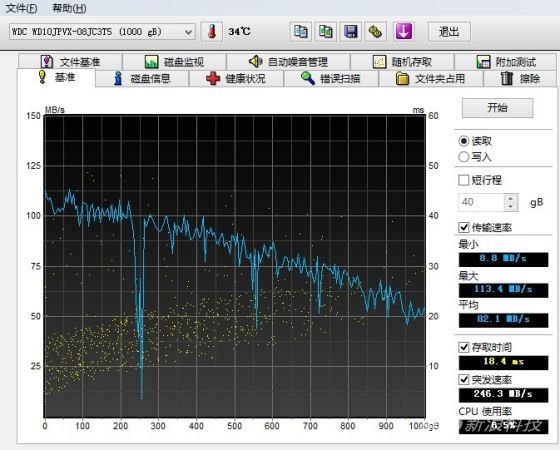Click the copy screenshot to clipboard icon
Screen dimensions: 560x450
(x=325, y=32)
